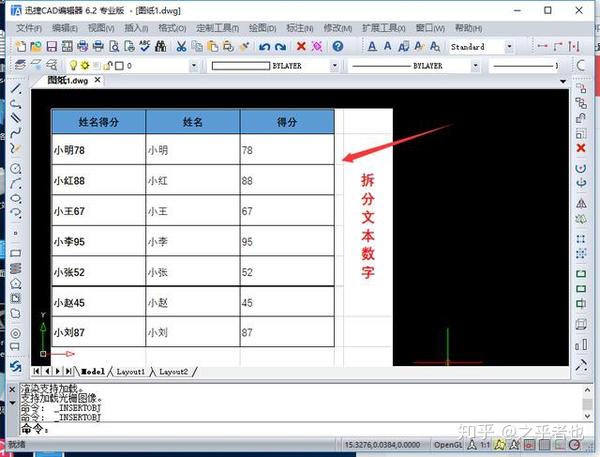The image size is (600, 457).
Task: Select the Donut tool in left toolbar
Action: [x=16, y=333]
